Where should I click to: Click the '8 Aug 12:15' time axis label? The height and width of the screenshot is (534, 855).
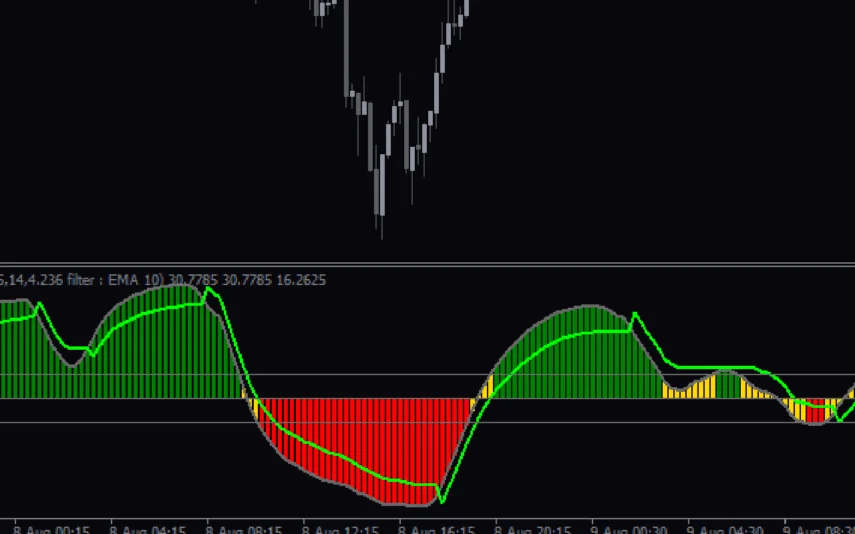pyautogui.click(x=341, y=526)
